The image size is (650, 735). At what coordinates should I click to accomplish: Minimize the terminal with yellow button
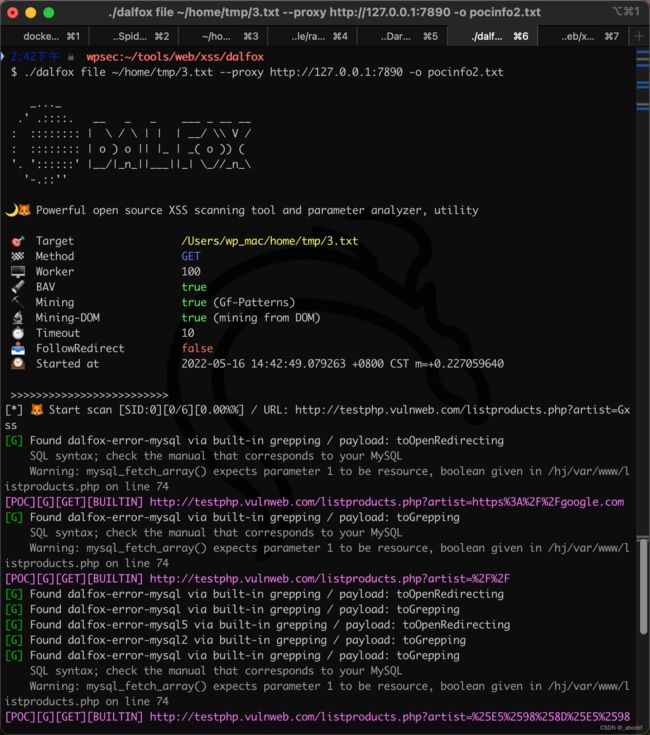click(30, 13)
